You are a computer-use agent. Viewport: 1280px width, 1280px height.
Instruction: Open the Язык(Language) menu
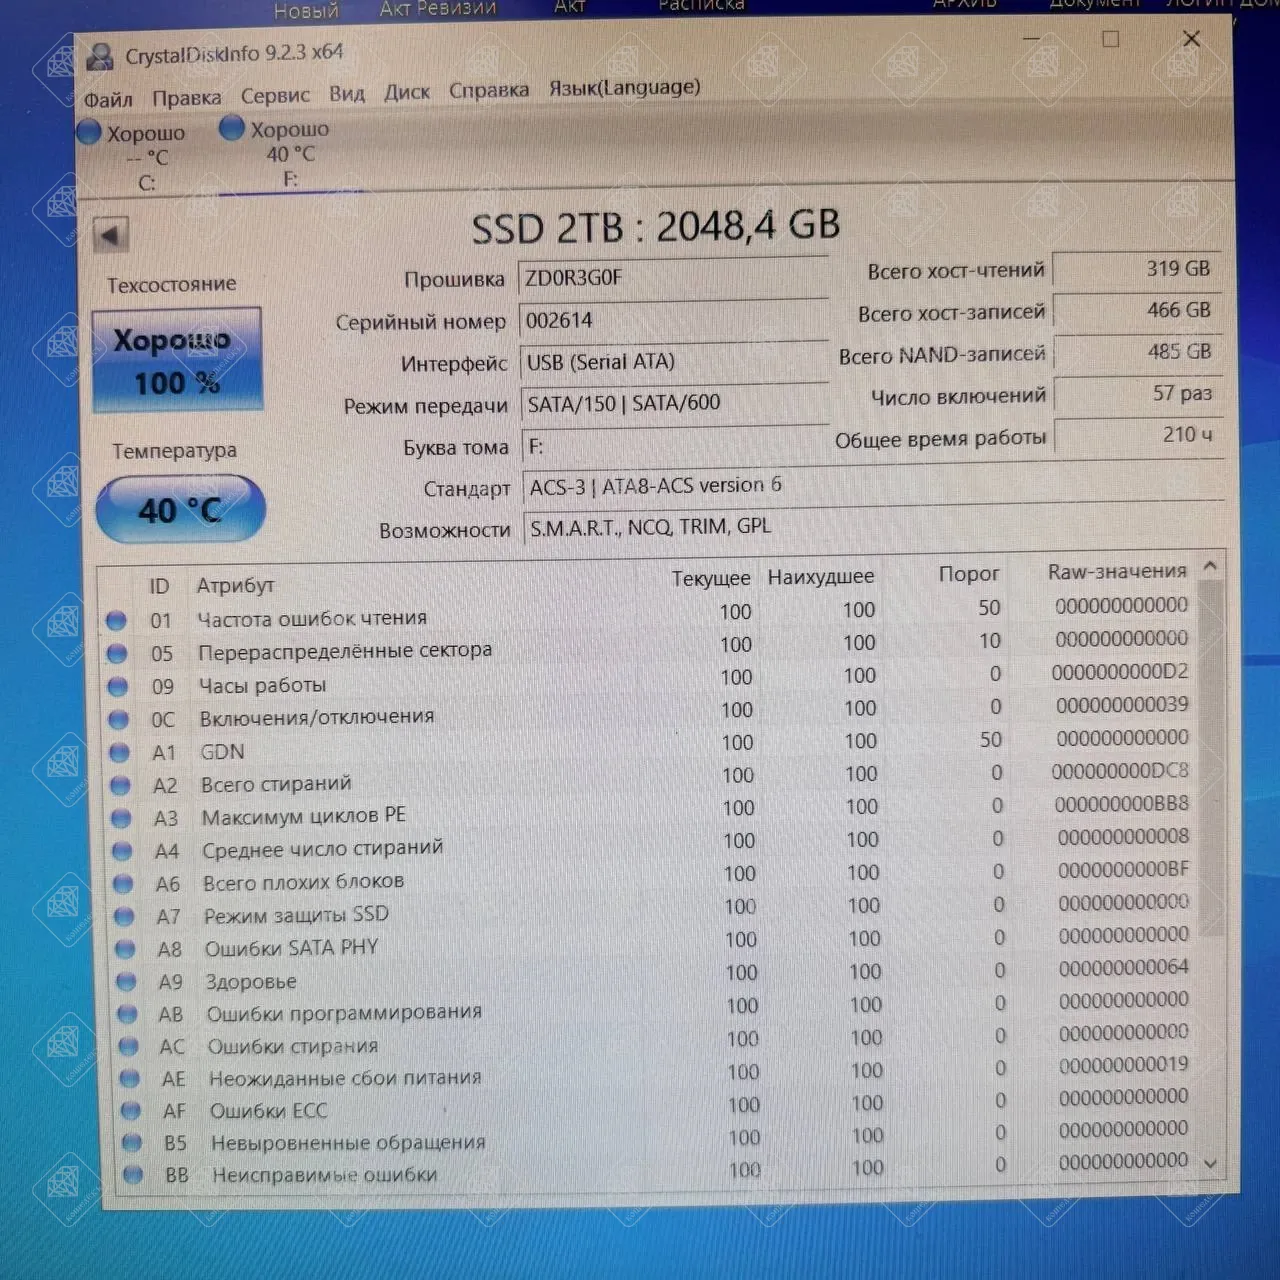(624, 87)
